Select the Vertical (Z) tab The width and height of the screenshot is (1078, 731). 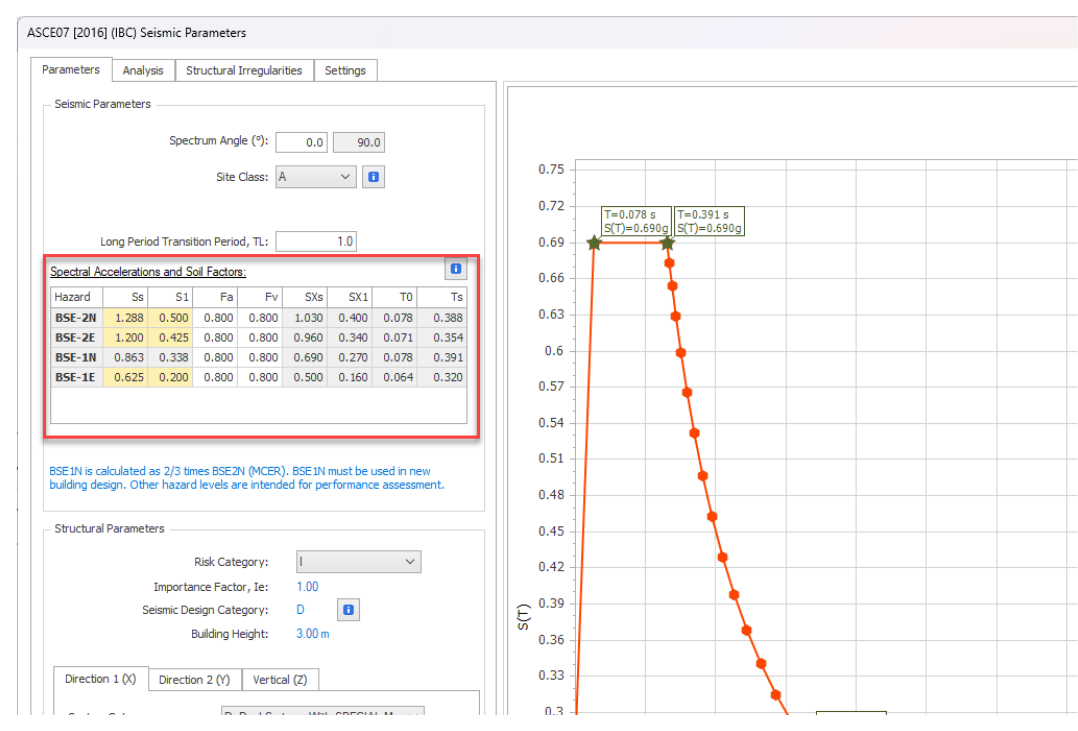[x=280, y=679]
